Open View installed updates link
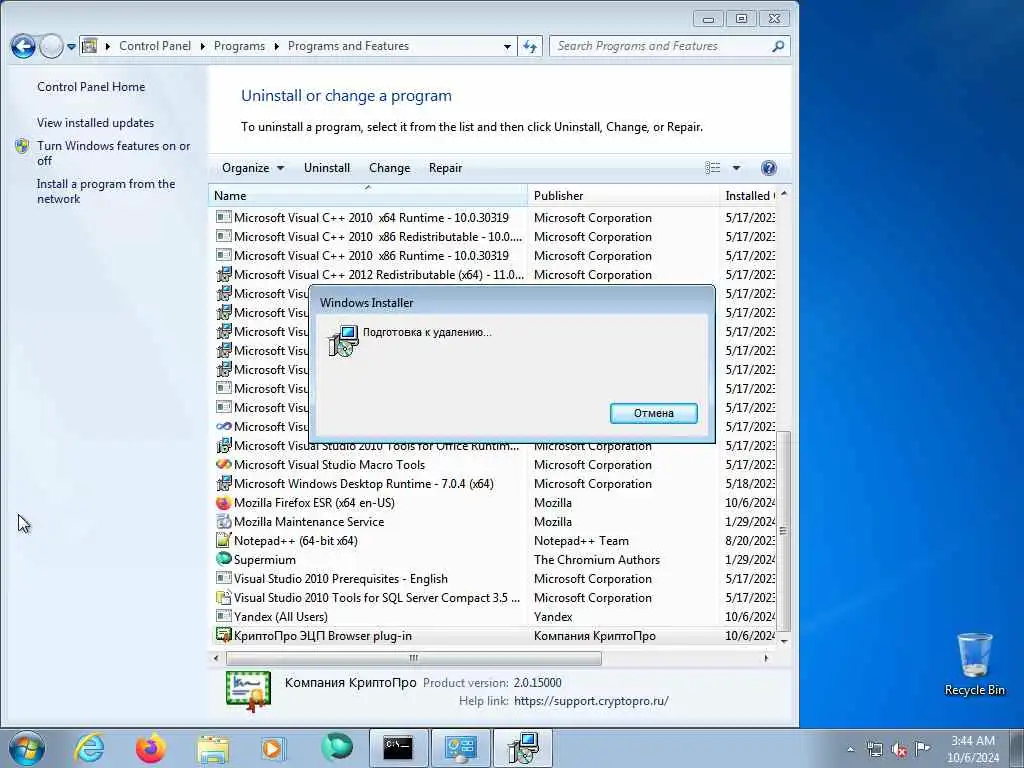Image resolution: width=1024 pixels, height=768 pixels. [x=95, y=123]
